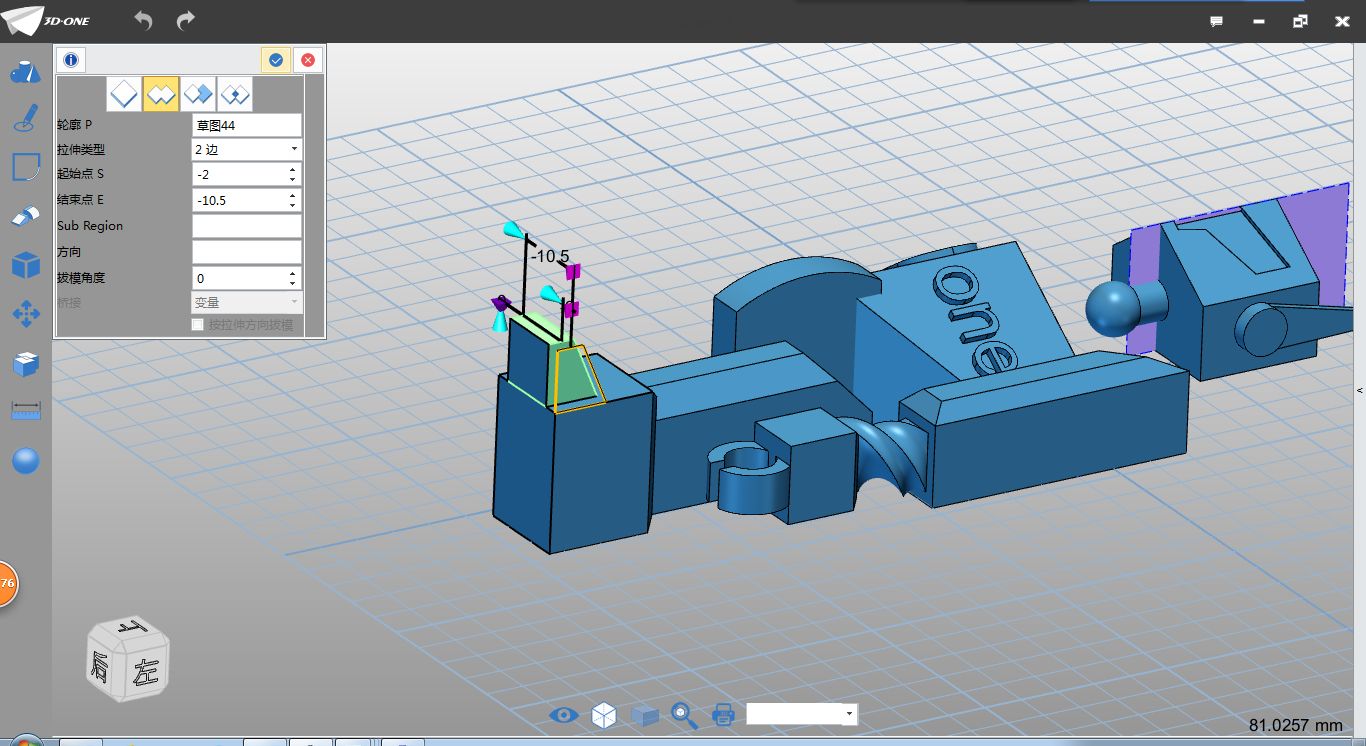Expand the right side panel arrow
Screen dimensions: 1366x746
click(x=1360, y=390)
